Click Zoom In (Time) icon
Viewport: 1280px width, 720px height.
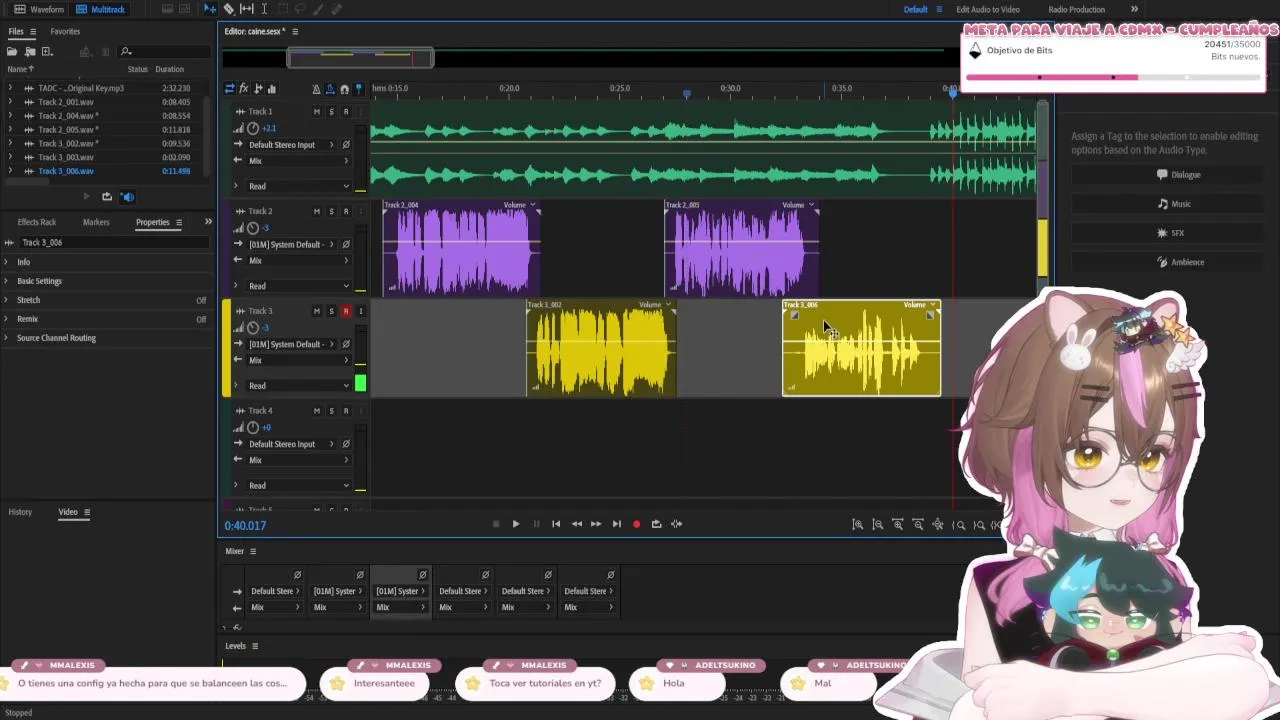(x=898, y=524)
